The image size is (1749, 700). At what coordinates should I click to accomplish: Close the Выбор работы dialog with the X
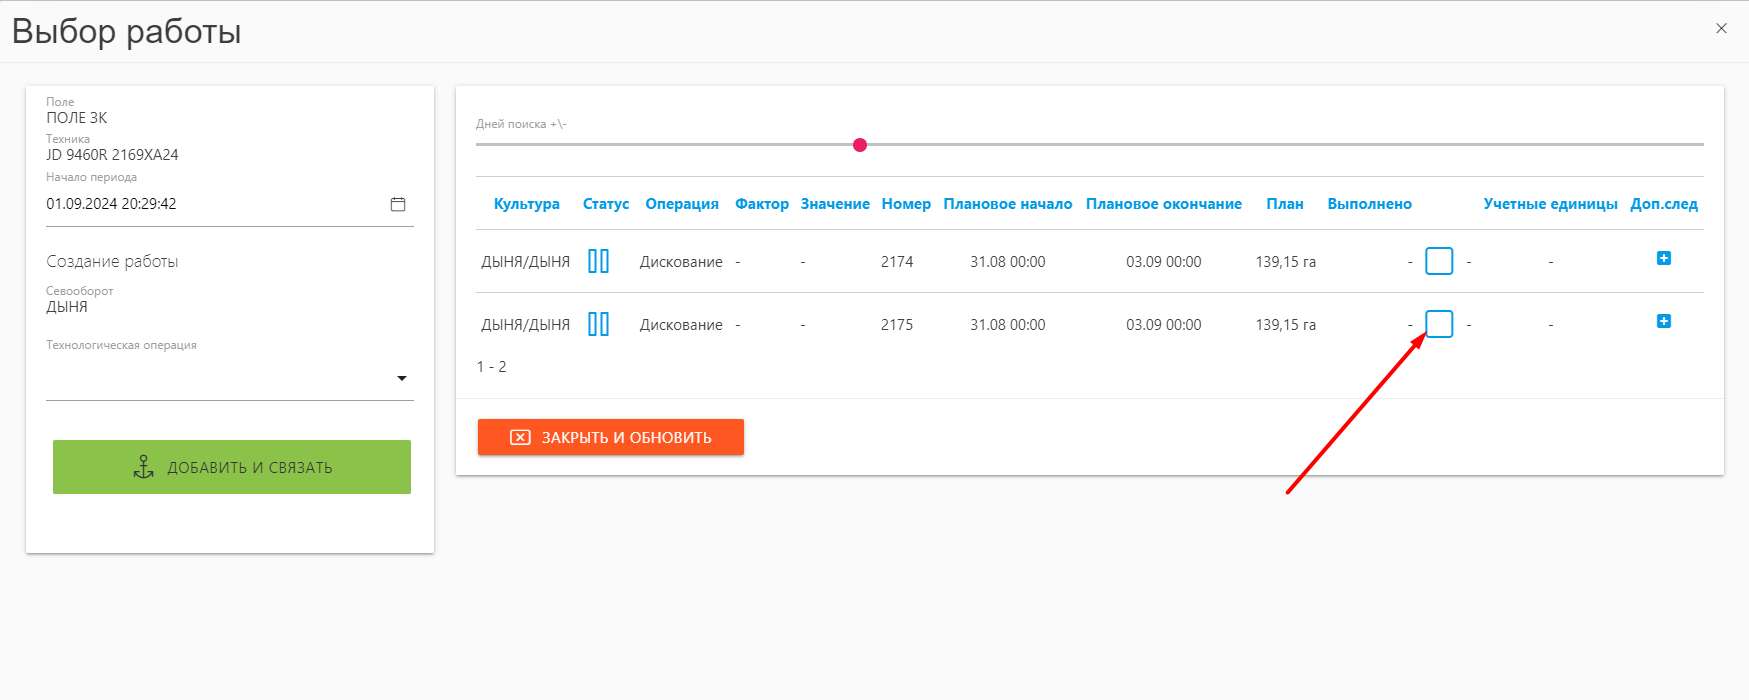point(1721,28)
